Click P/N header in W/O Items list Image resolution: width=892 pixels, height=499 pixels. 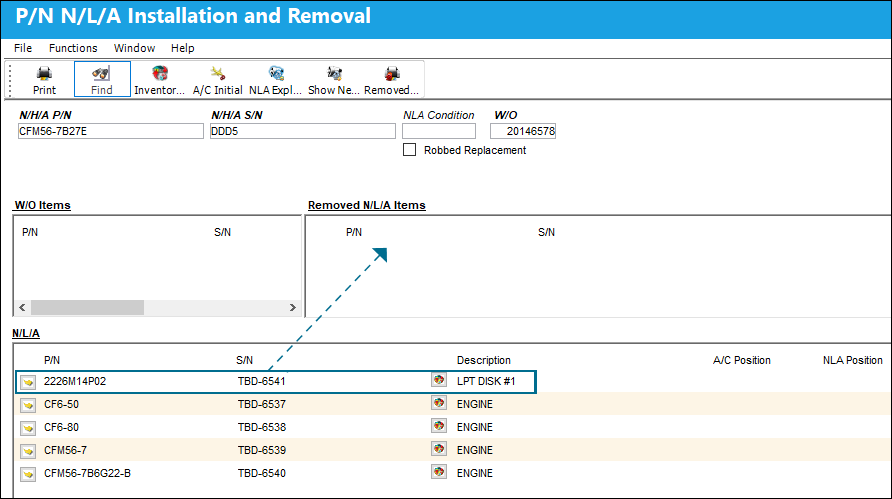click(x=30, y=232)
